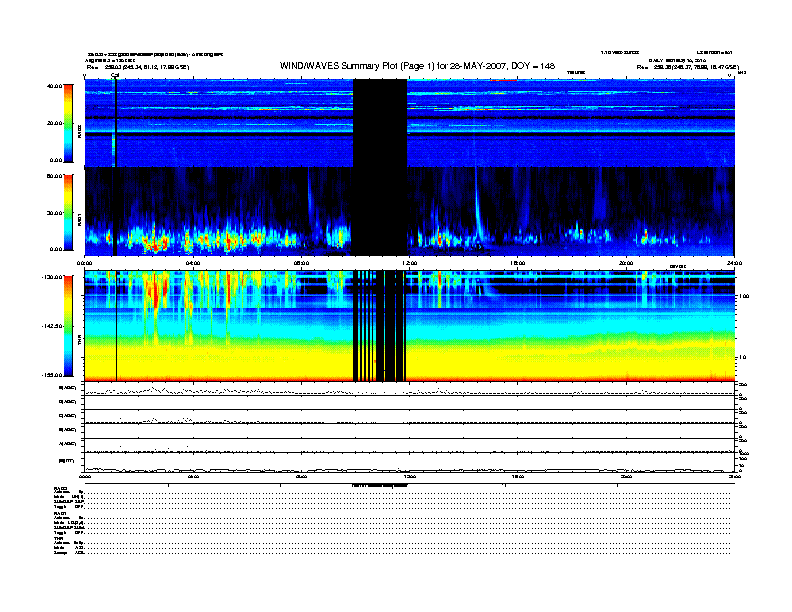Click the TNR status header below plots
The image size is (792, 612).
tap(58, 538)
